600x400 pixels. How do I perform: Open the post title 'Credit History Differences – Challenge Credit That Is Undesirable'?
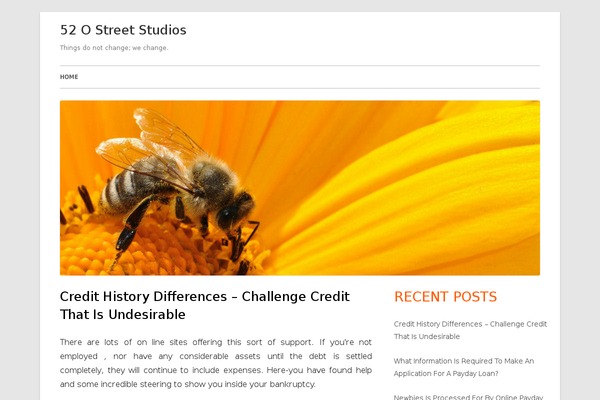pos(205,305)
